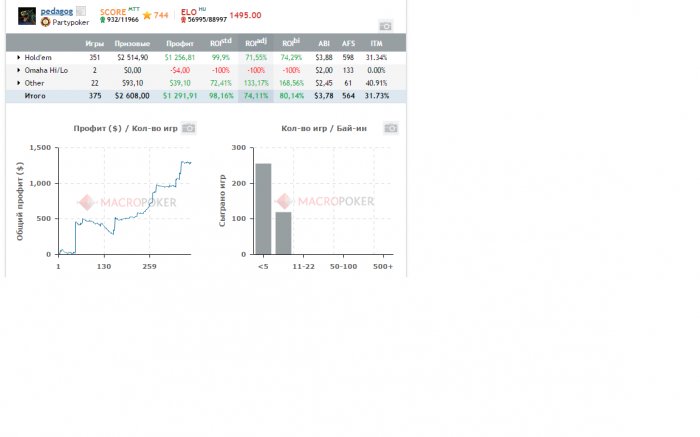Click the Partypoker room icon
700x437 pixels.
pyautogui.click(x=45, y=22)
